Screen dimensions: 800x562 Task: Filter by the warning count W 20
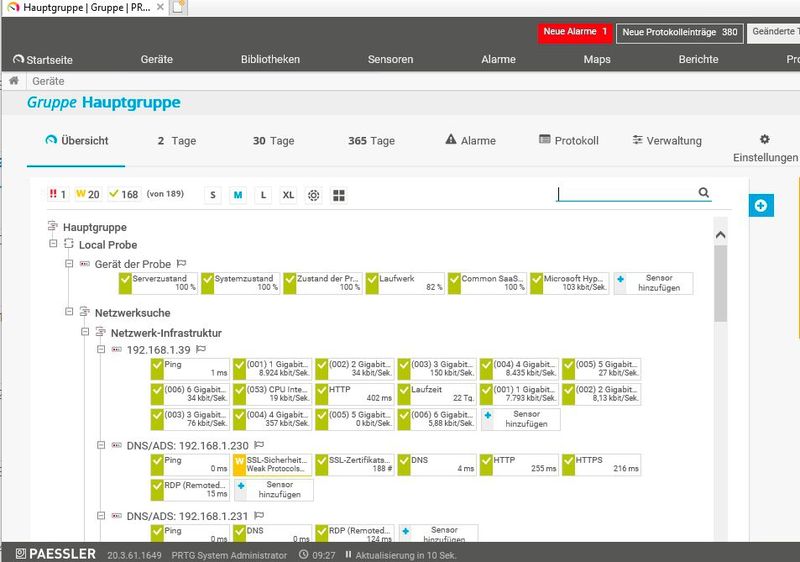click(x=87, y=194)
